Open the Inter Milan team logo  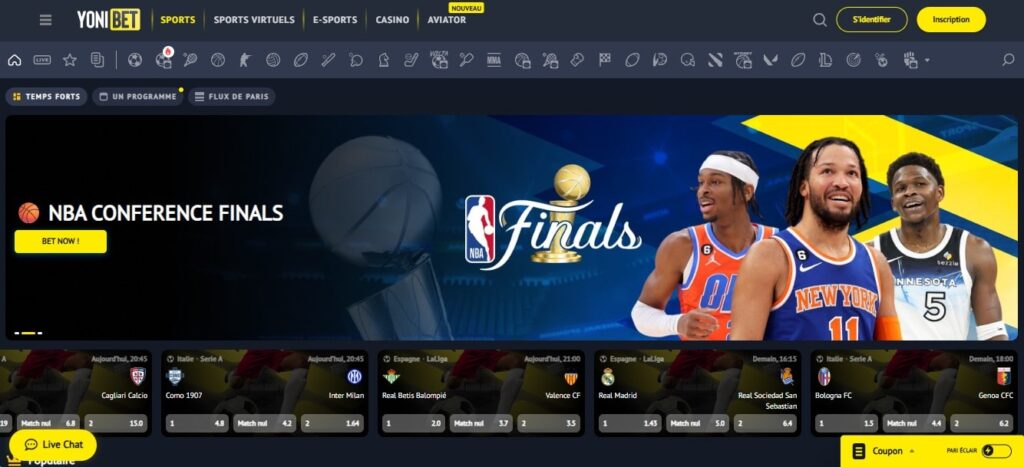355,377
